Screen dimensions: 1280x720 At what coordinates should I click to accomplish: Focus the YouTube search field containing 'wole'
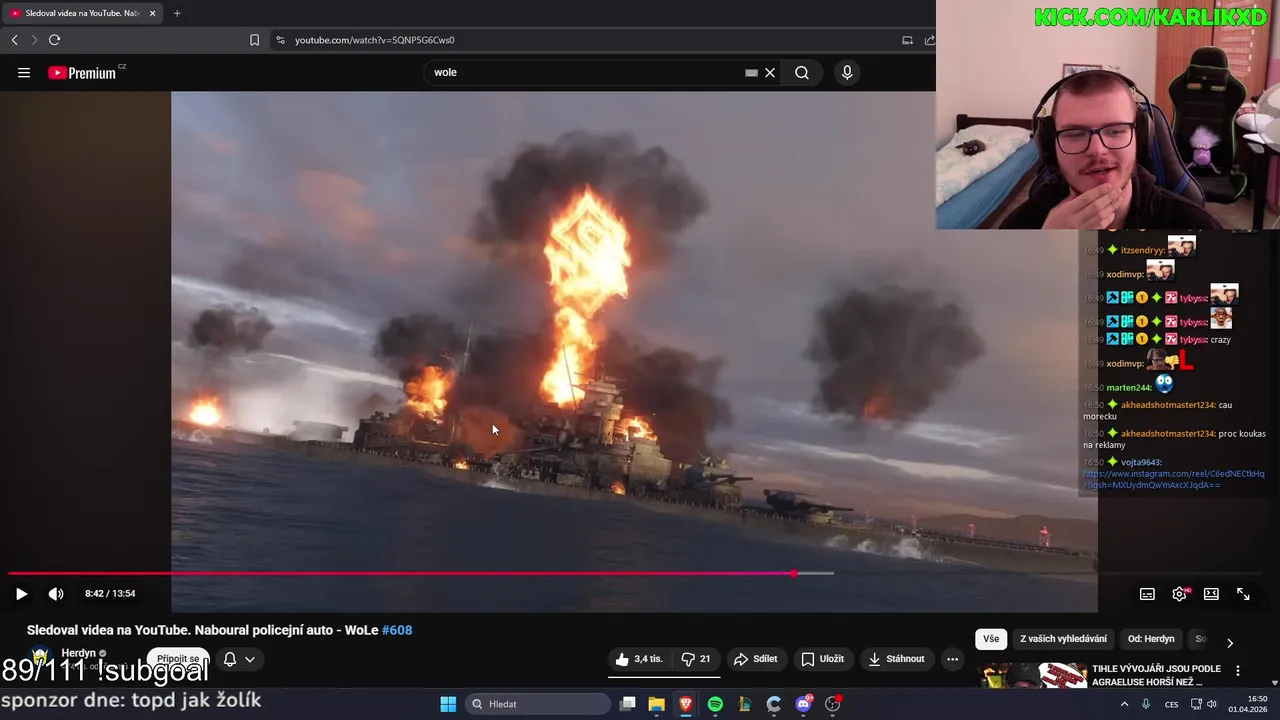(585, 73)
